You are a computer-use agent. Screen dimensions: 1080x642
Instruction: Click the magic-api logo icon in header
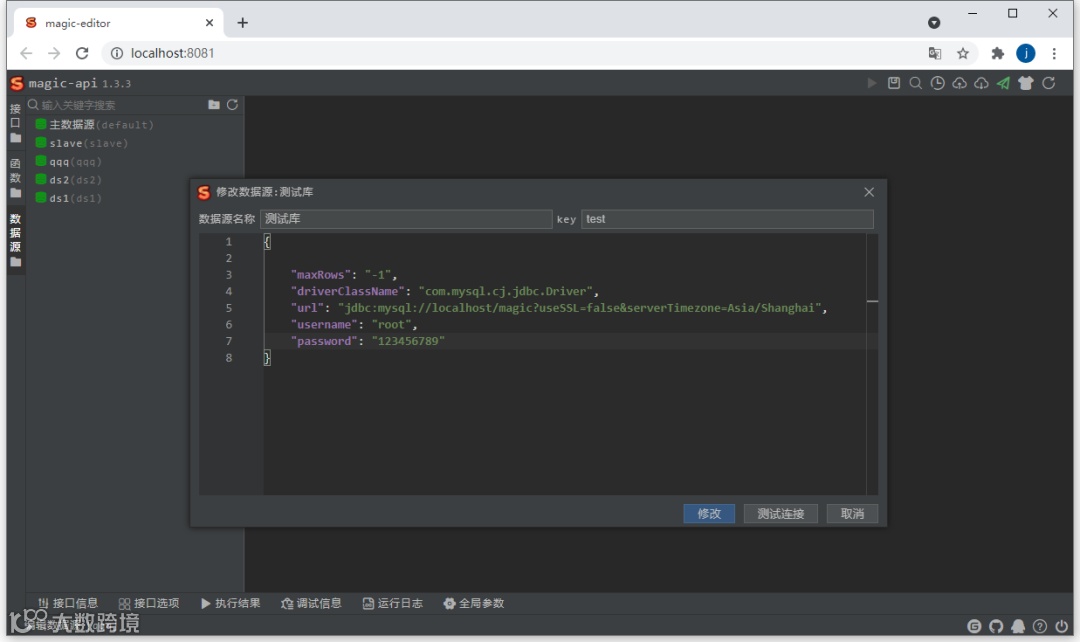pyautogui.click(x=17, y=83)
